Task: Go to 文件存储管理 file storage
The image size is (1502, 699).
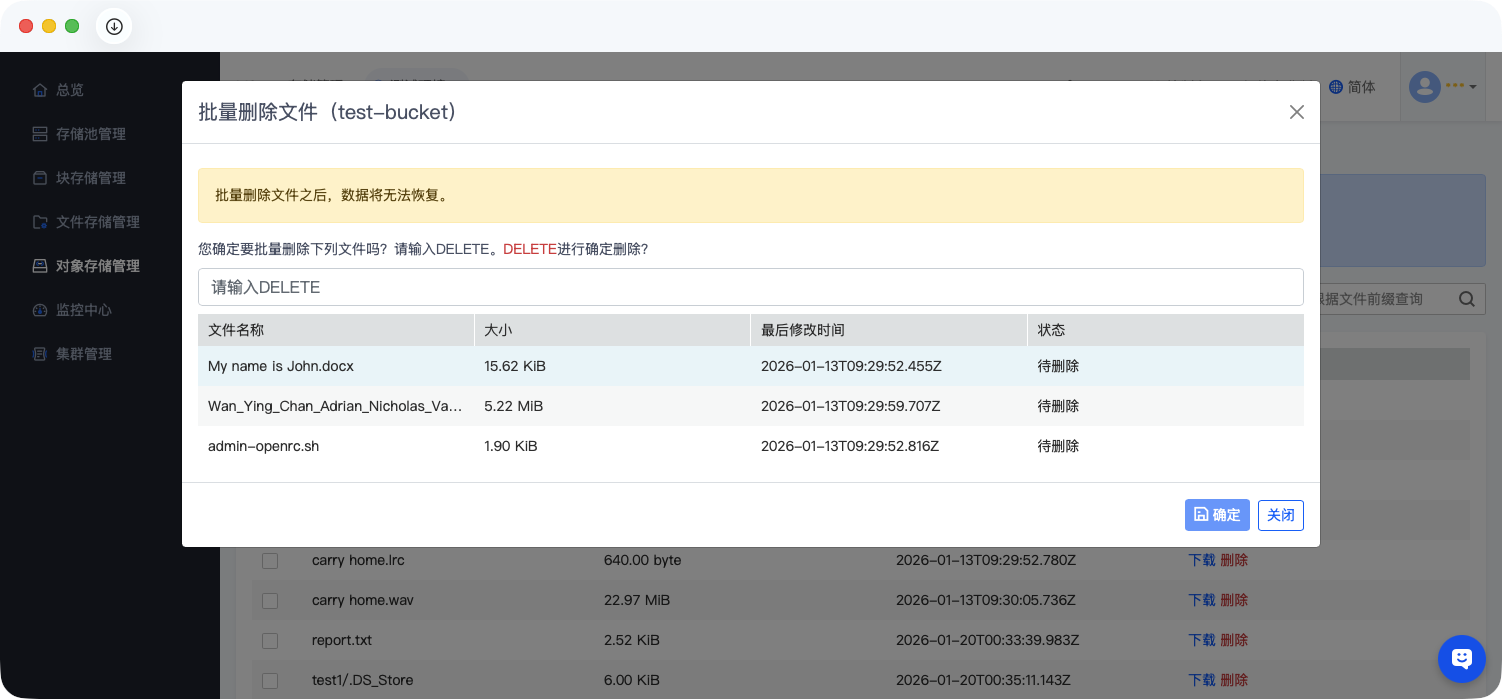Action: 97,222
